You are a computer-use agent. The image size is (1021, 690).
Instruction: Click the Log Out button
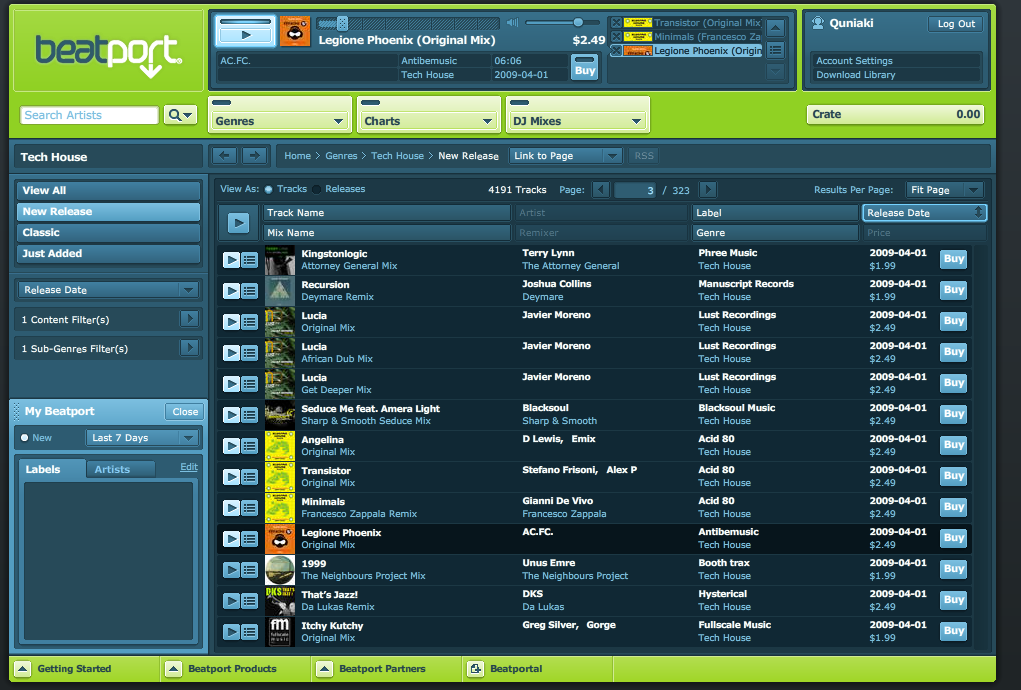(956, 23)
